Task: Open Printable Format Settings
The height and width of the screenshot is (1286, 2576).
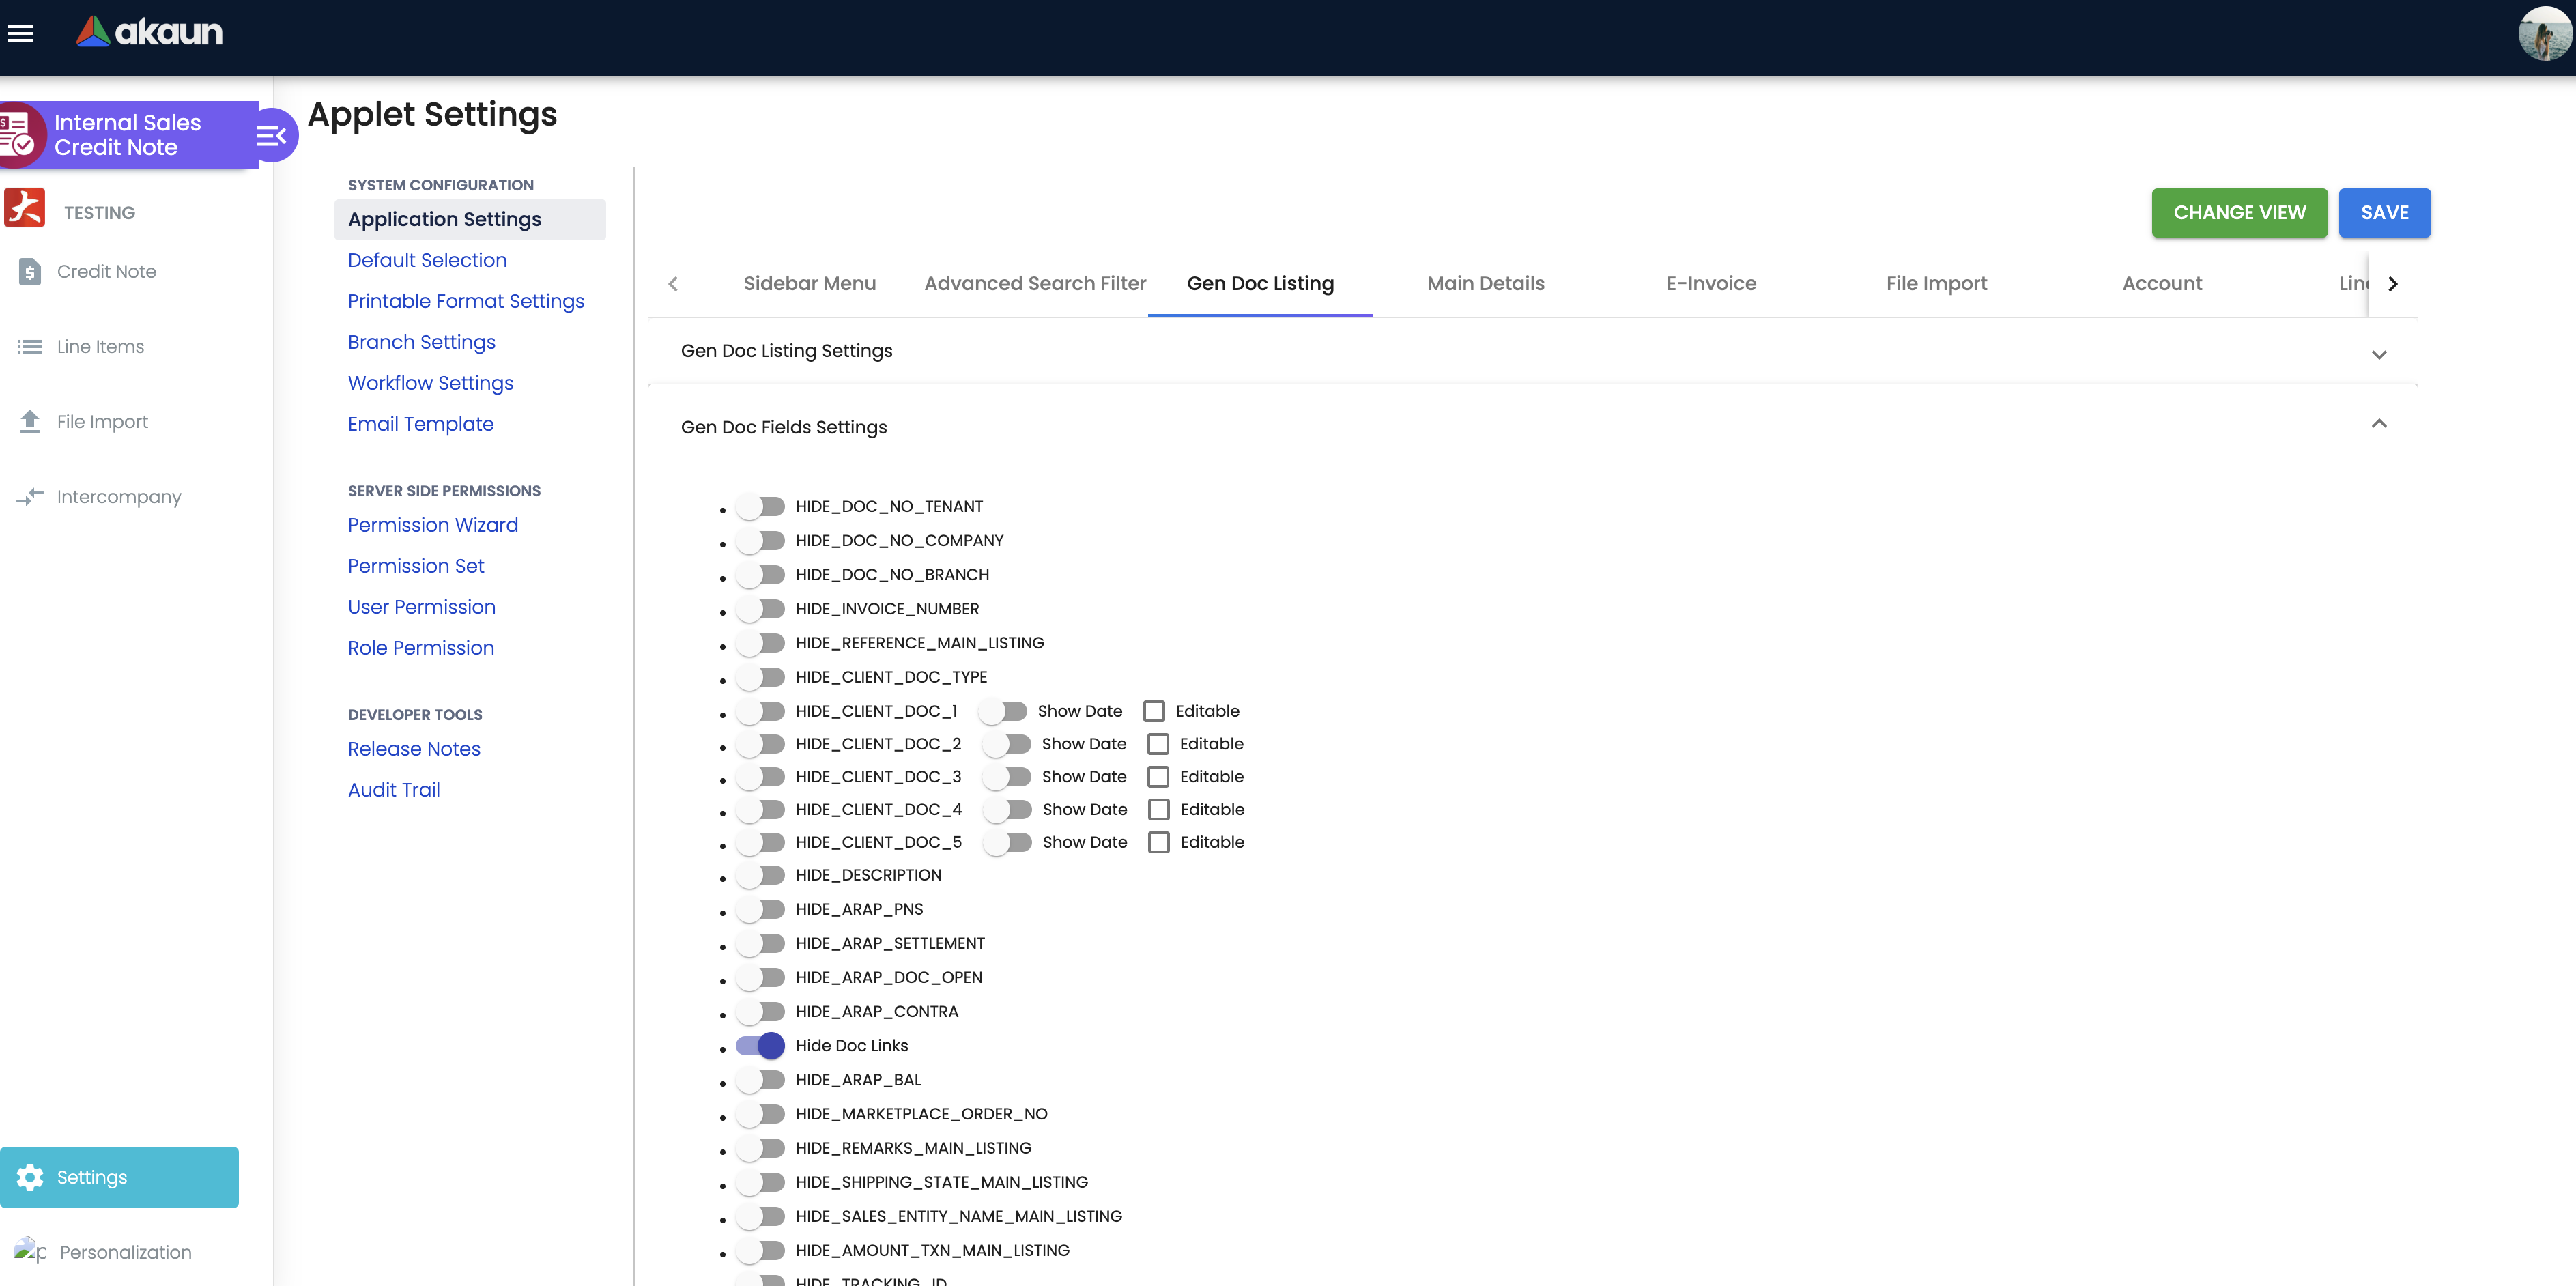Action: [x=466, y=301]
